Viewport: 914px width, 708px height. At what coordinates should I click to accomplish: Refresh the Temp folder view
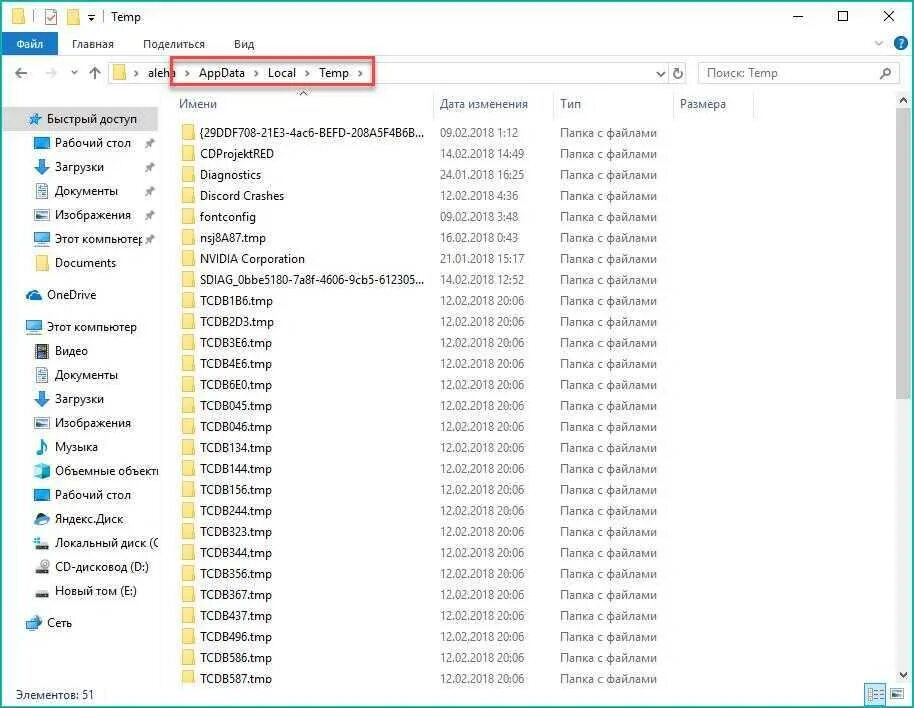pyautogui.click(x=677, y=73)
